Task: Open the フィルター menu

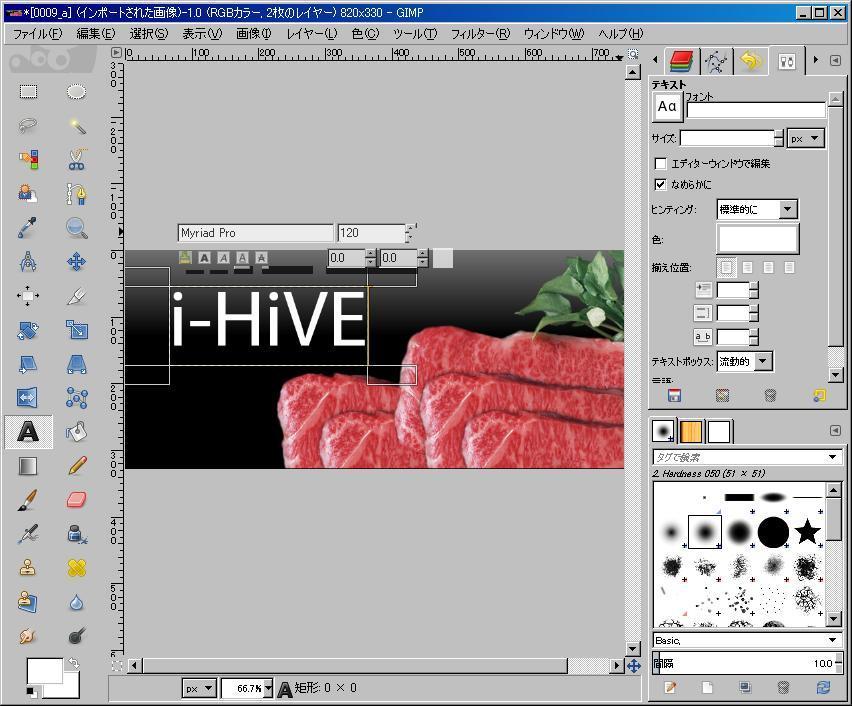Action: (x=479, y=33)
